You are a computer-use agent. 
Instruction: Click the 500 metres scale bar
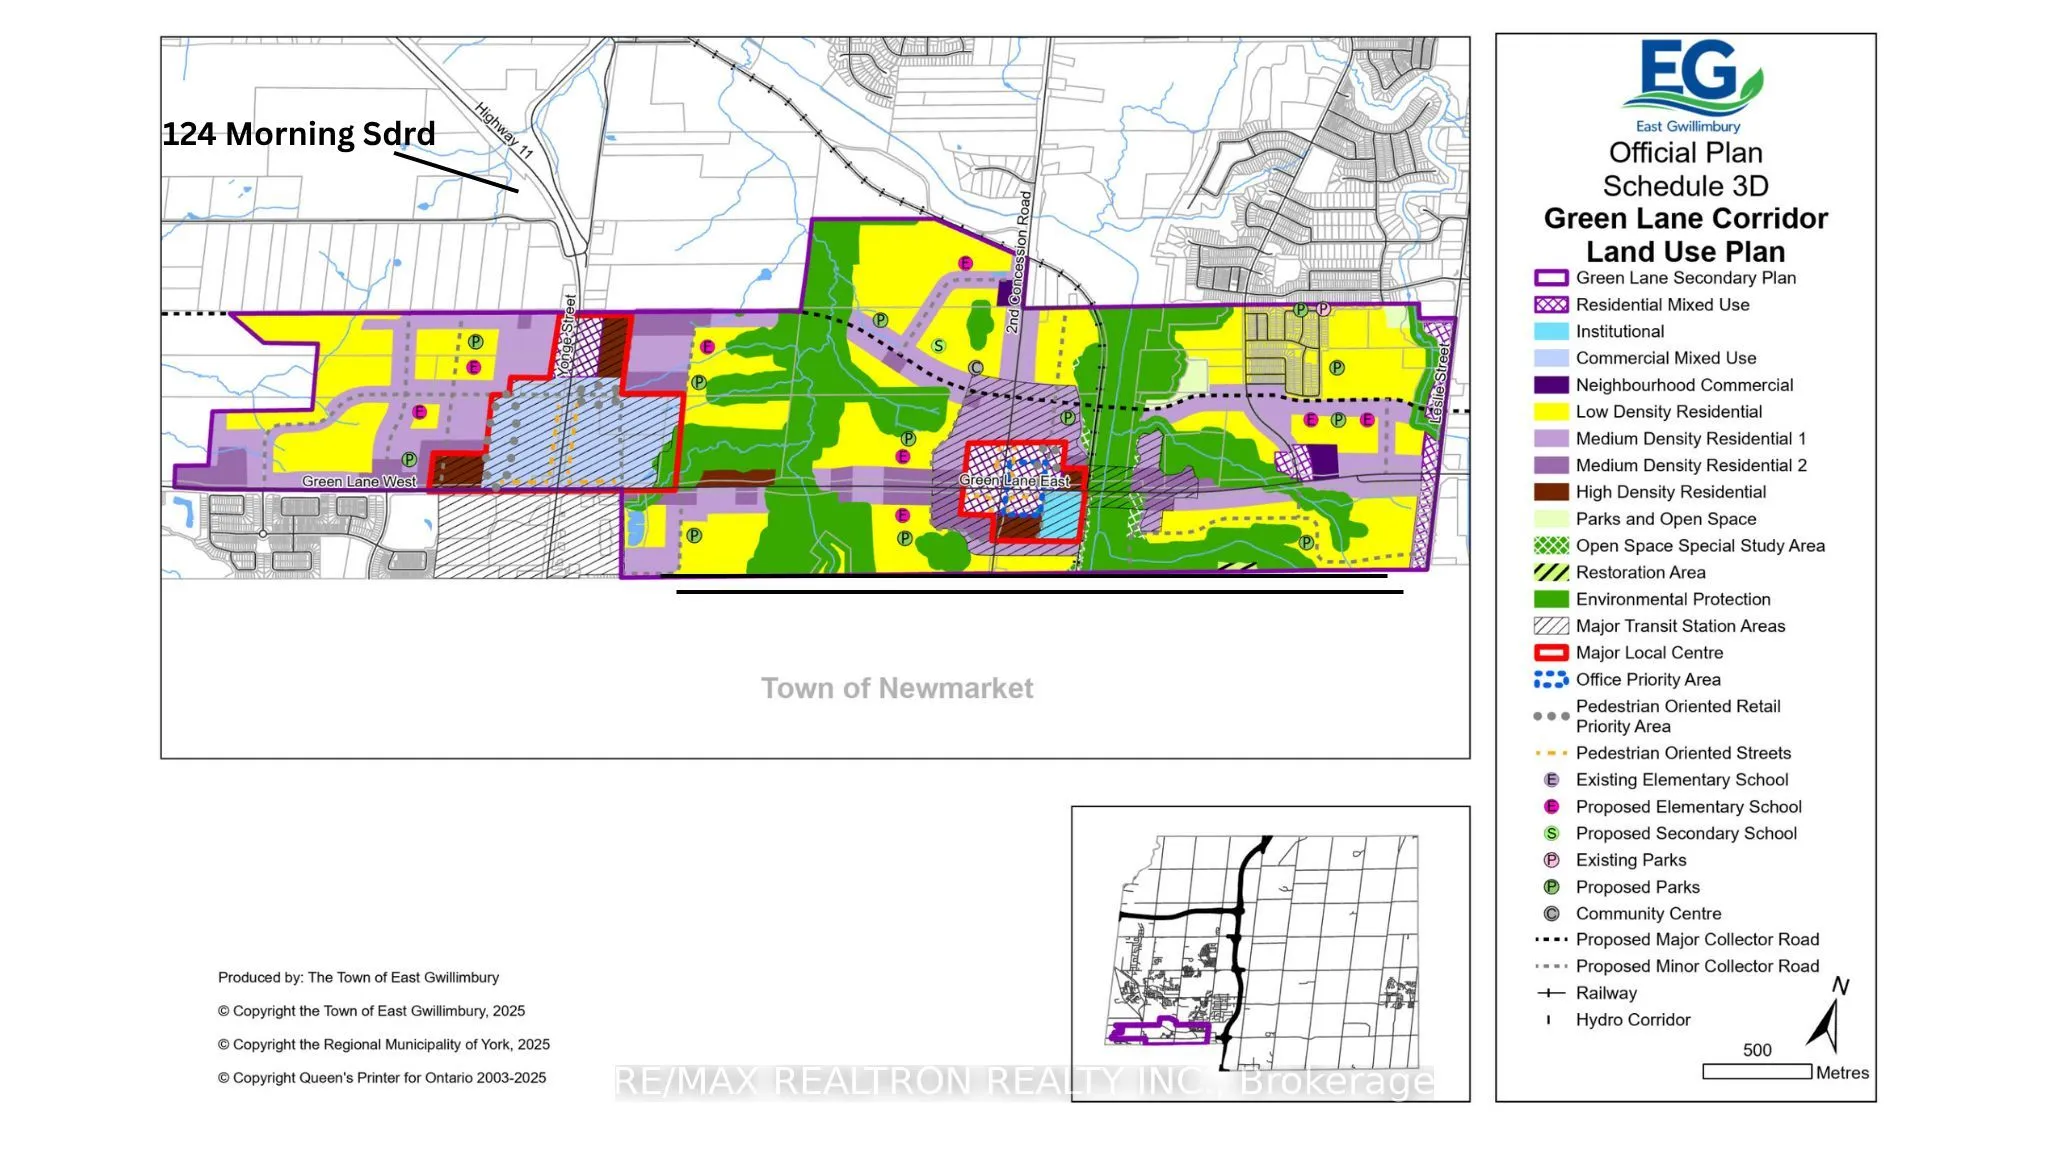pyautogui.click(x=1757, y=1071)
